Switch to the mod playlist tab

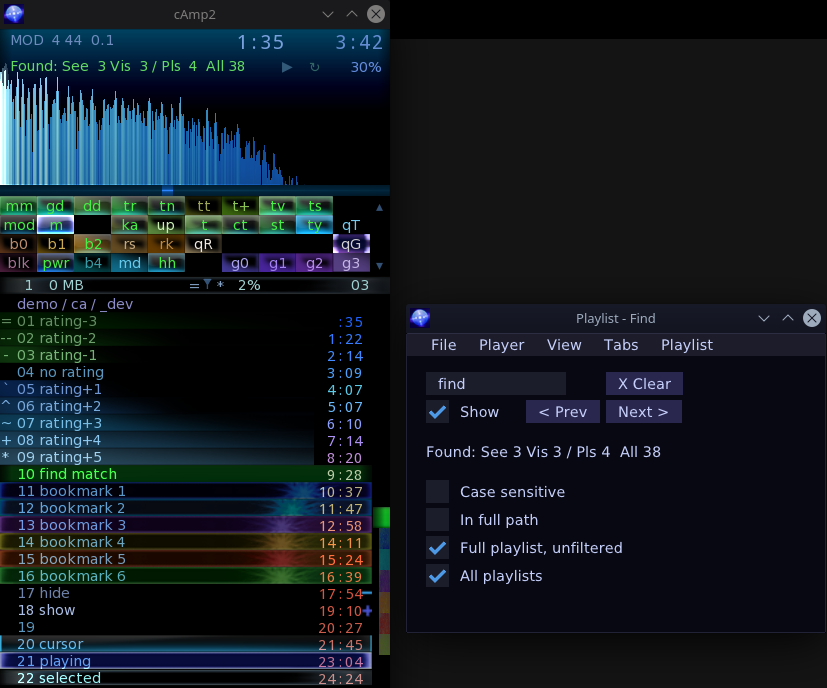[18, 225]
